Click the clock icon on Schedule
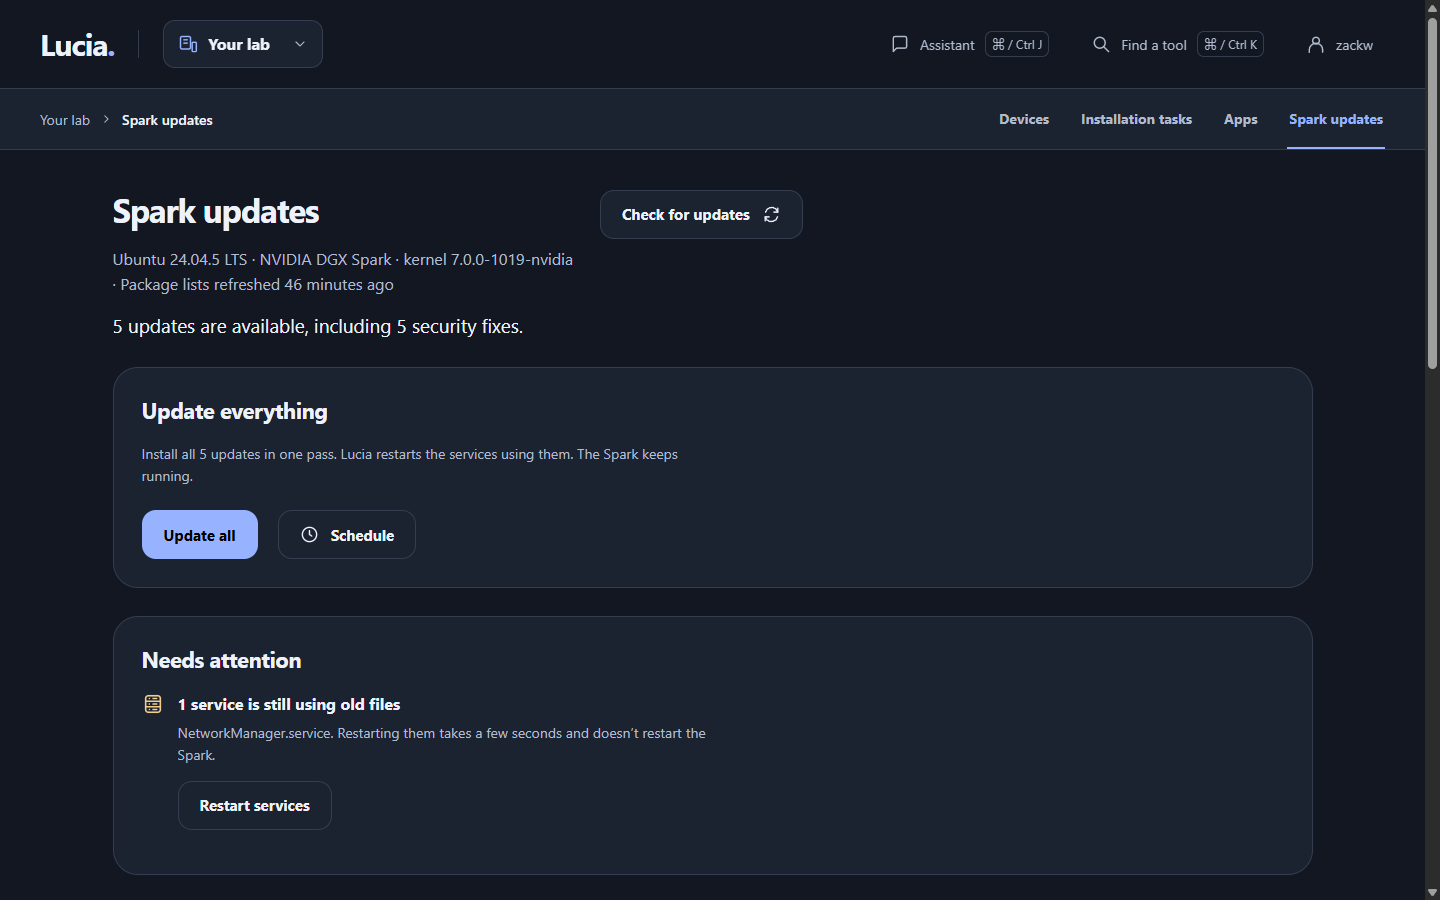This screenshot has height=900, width=1440. click(x=310, y=535)
